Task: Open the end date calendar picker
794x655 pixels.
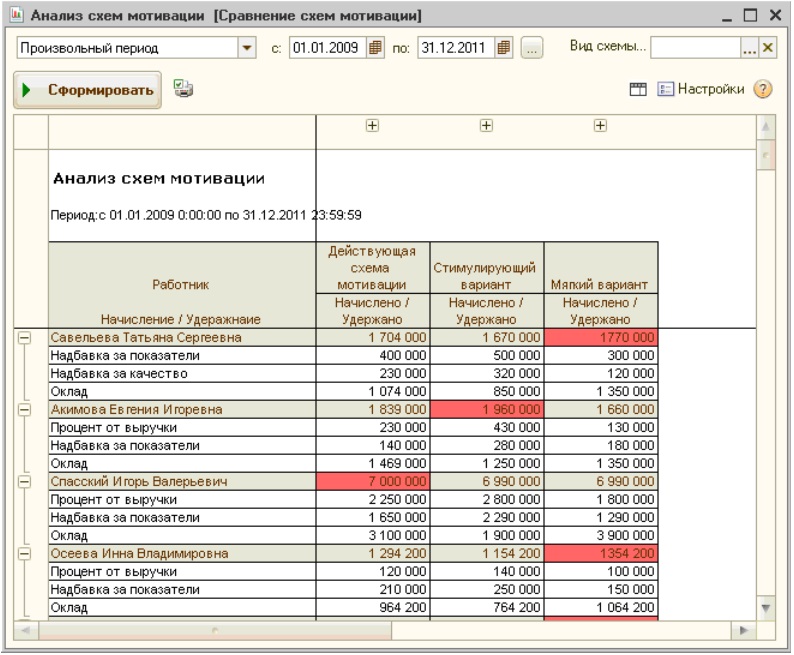Action: click(505, 47)
